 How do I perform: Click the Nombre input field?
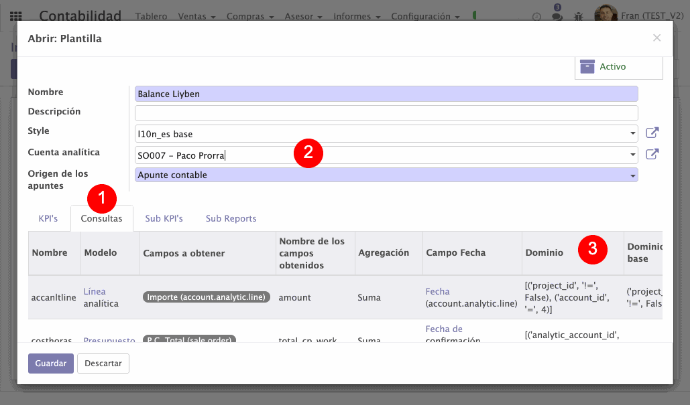pos(386,94)
